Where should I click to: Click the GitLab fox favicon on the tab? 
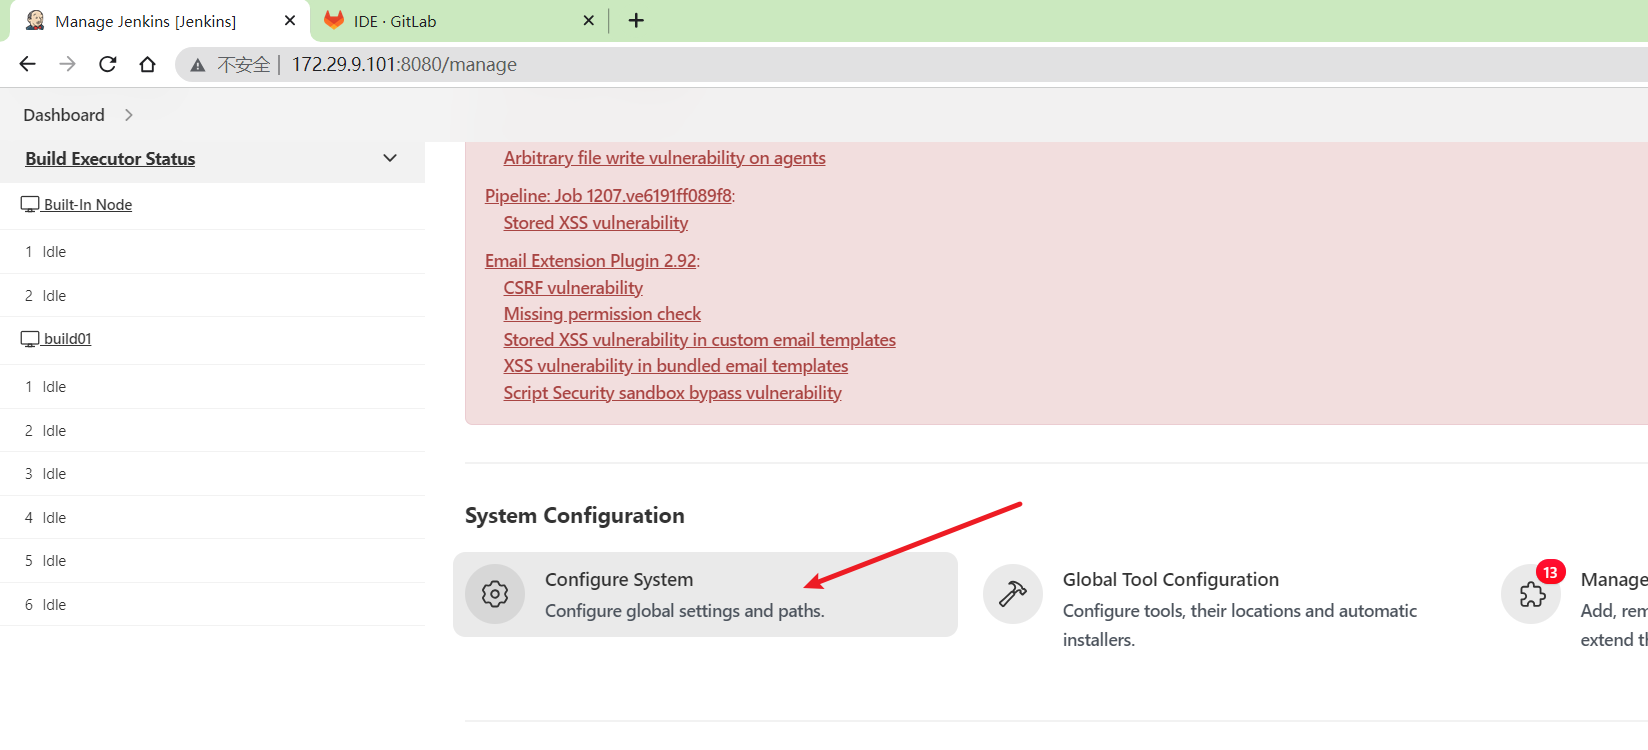coord(334,20)
